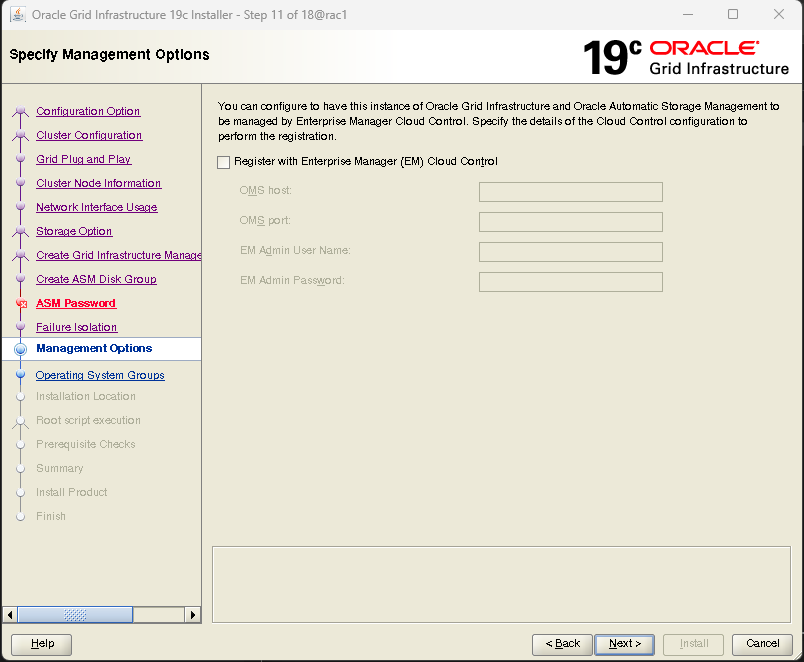Click the Management Options current step bullet

tap(21, 349)
